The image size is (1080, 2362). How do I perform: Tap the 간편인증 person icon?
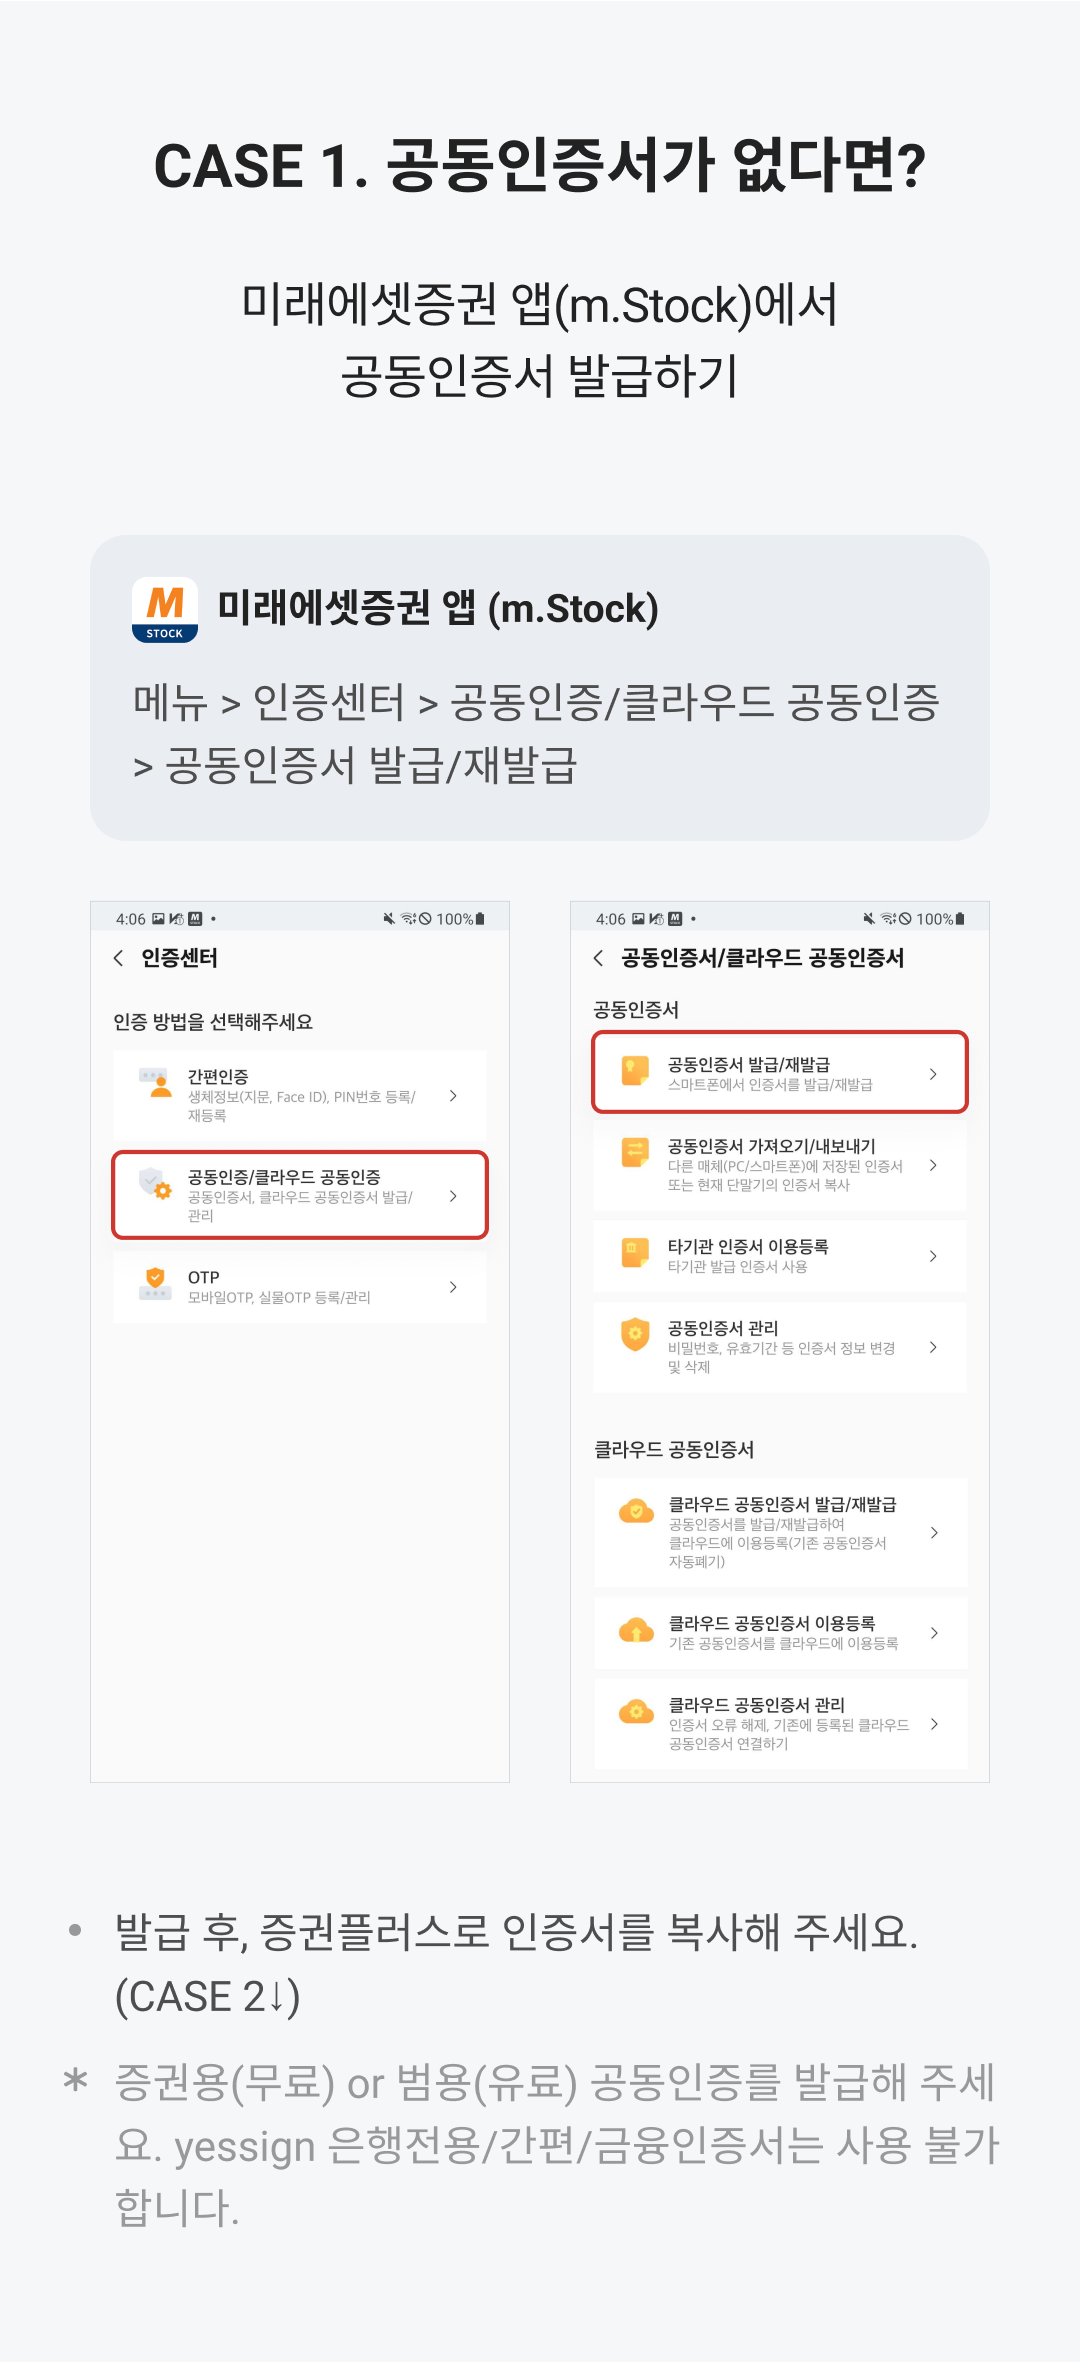[x=155, y=1083]
